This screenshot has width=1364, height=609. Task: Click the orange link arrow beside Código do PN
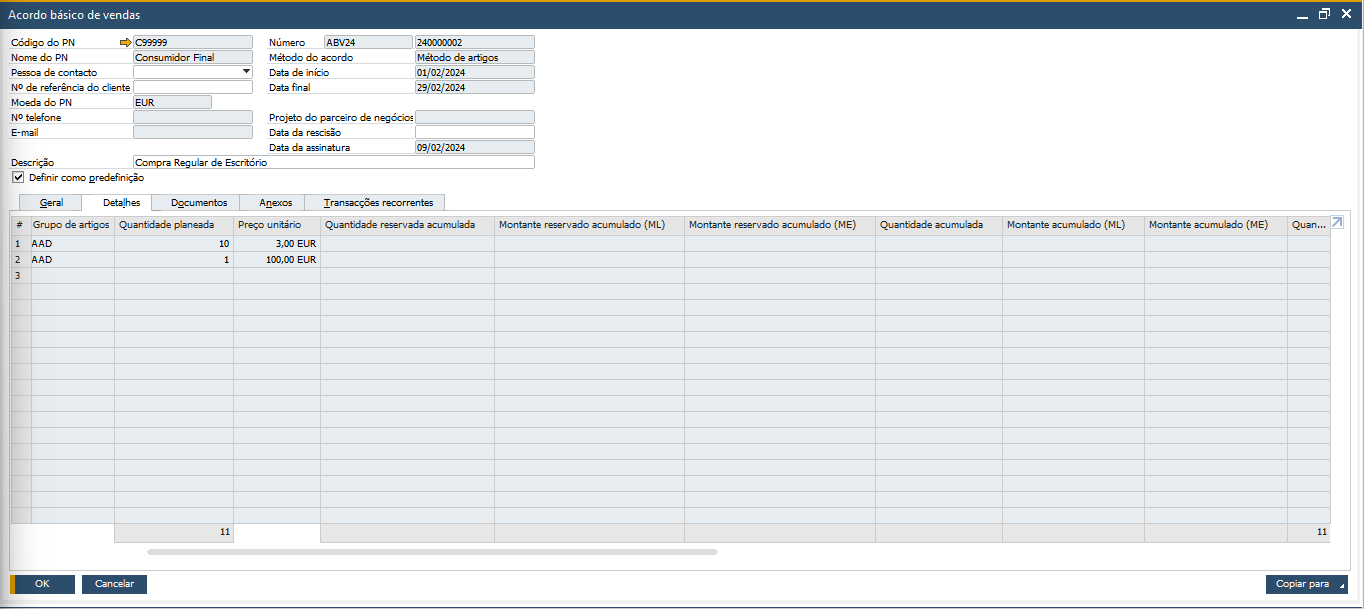coord(125,43)
